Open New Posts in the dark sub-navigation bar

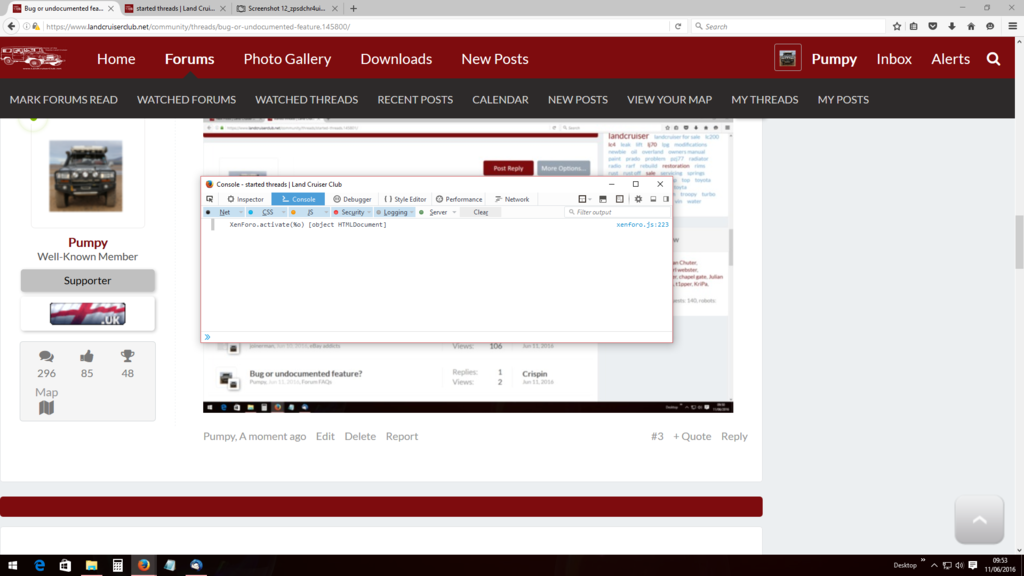[x=578, y=100]
